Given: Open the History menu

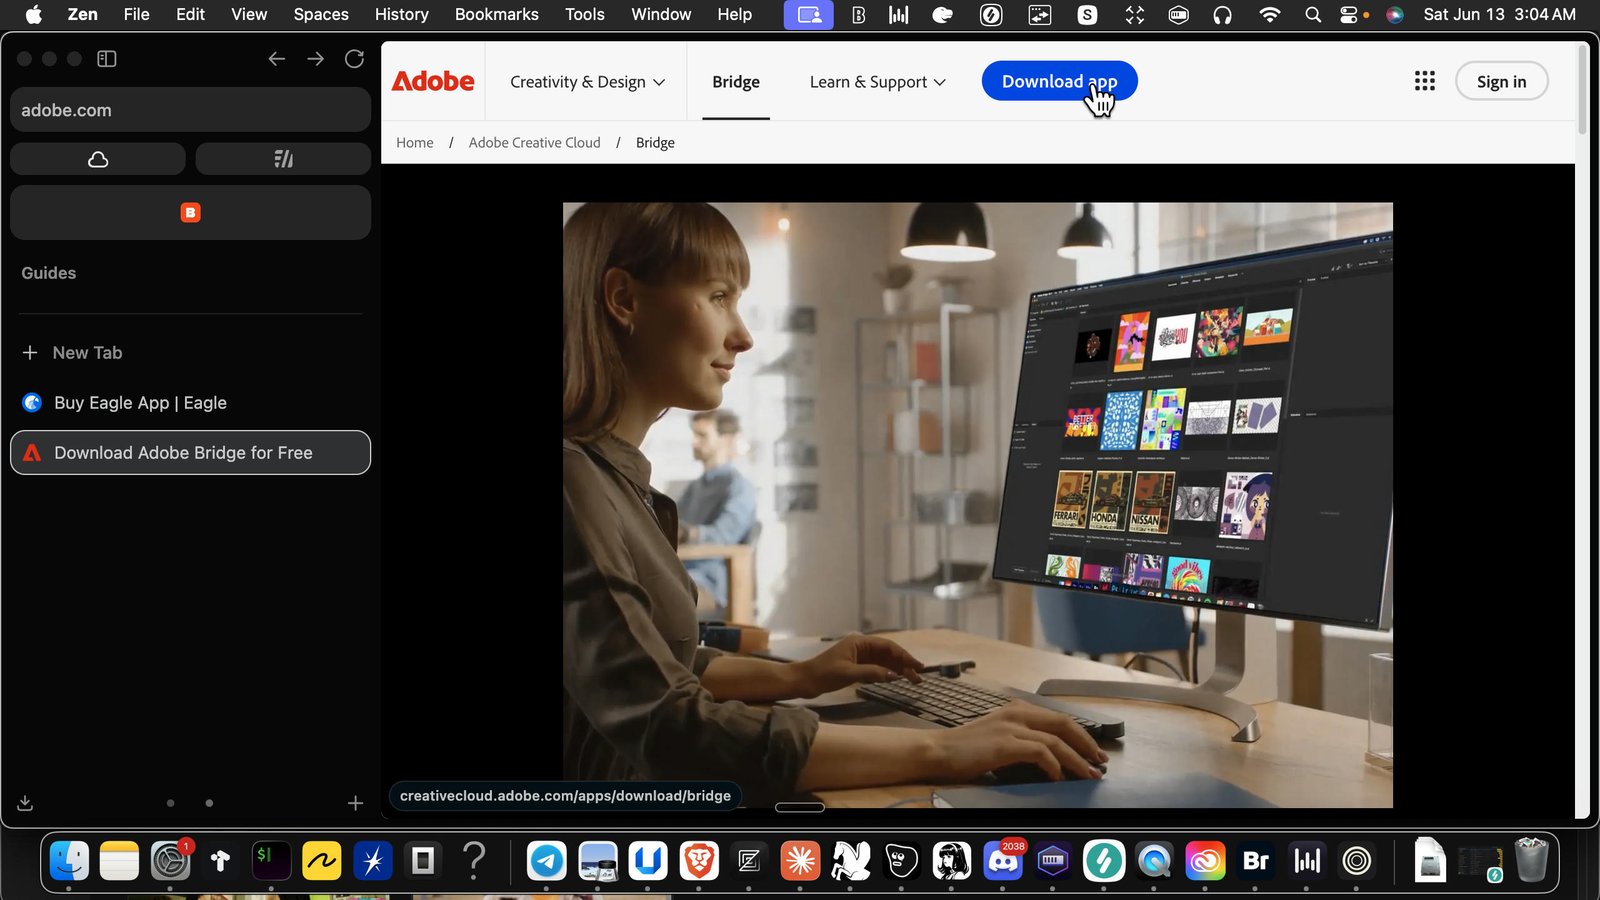Looking at the screenshot, I should [x=401, y=14].
